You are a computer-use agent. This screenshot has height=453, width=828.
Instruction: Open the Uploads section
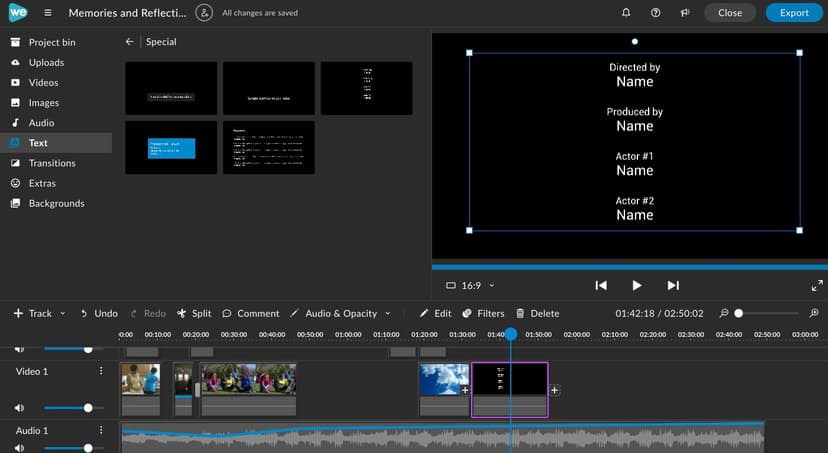pos(56,62)
